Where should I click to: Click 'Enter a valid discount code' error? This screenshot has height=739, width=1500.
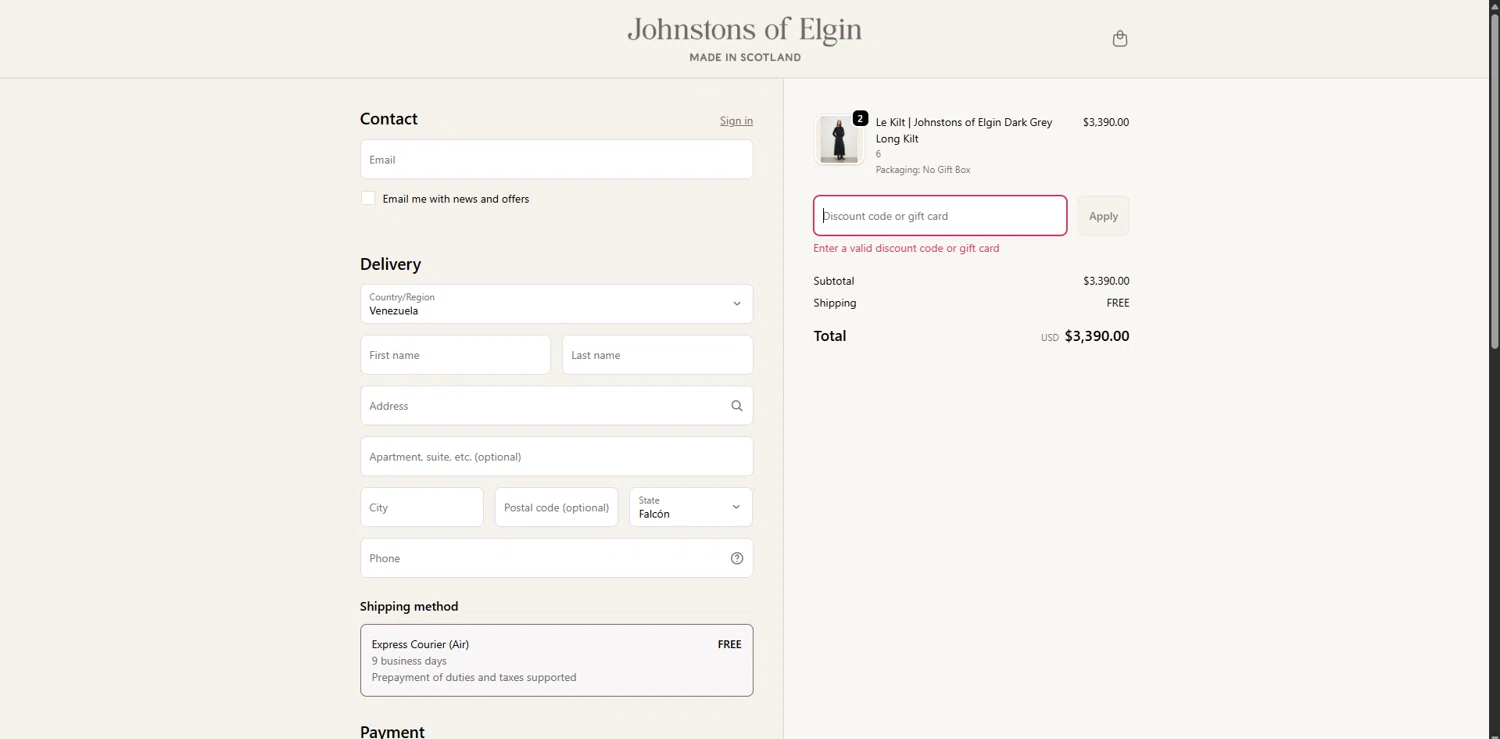pos(906,248)
